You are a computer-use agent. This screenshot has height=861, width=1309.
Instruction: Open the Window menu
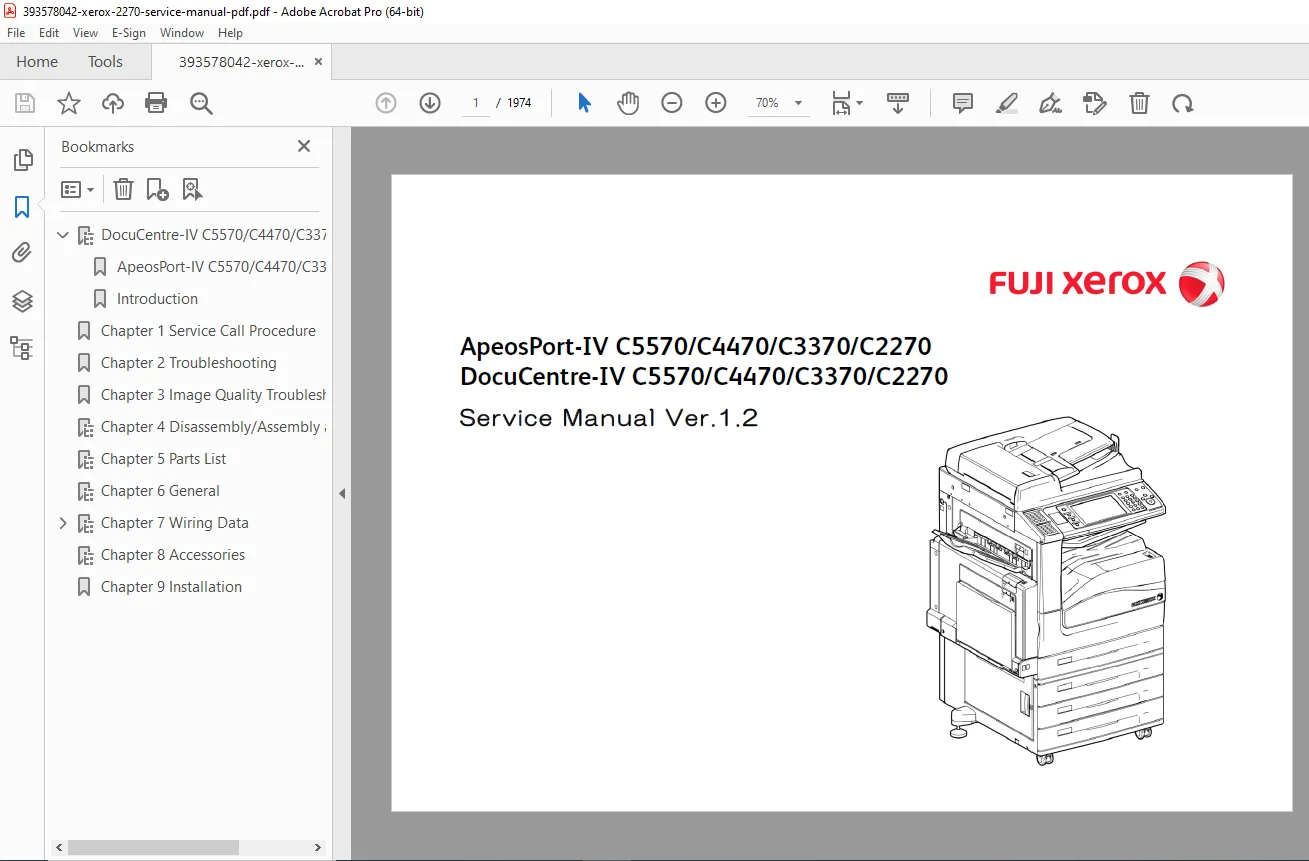[x=182, y=33]
